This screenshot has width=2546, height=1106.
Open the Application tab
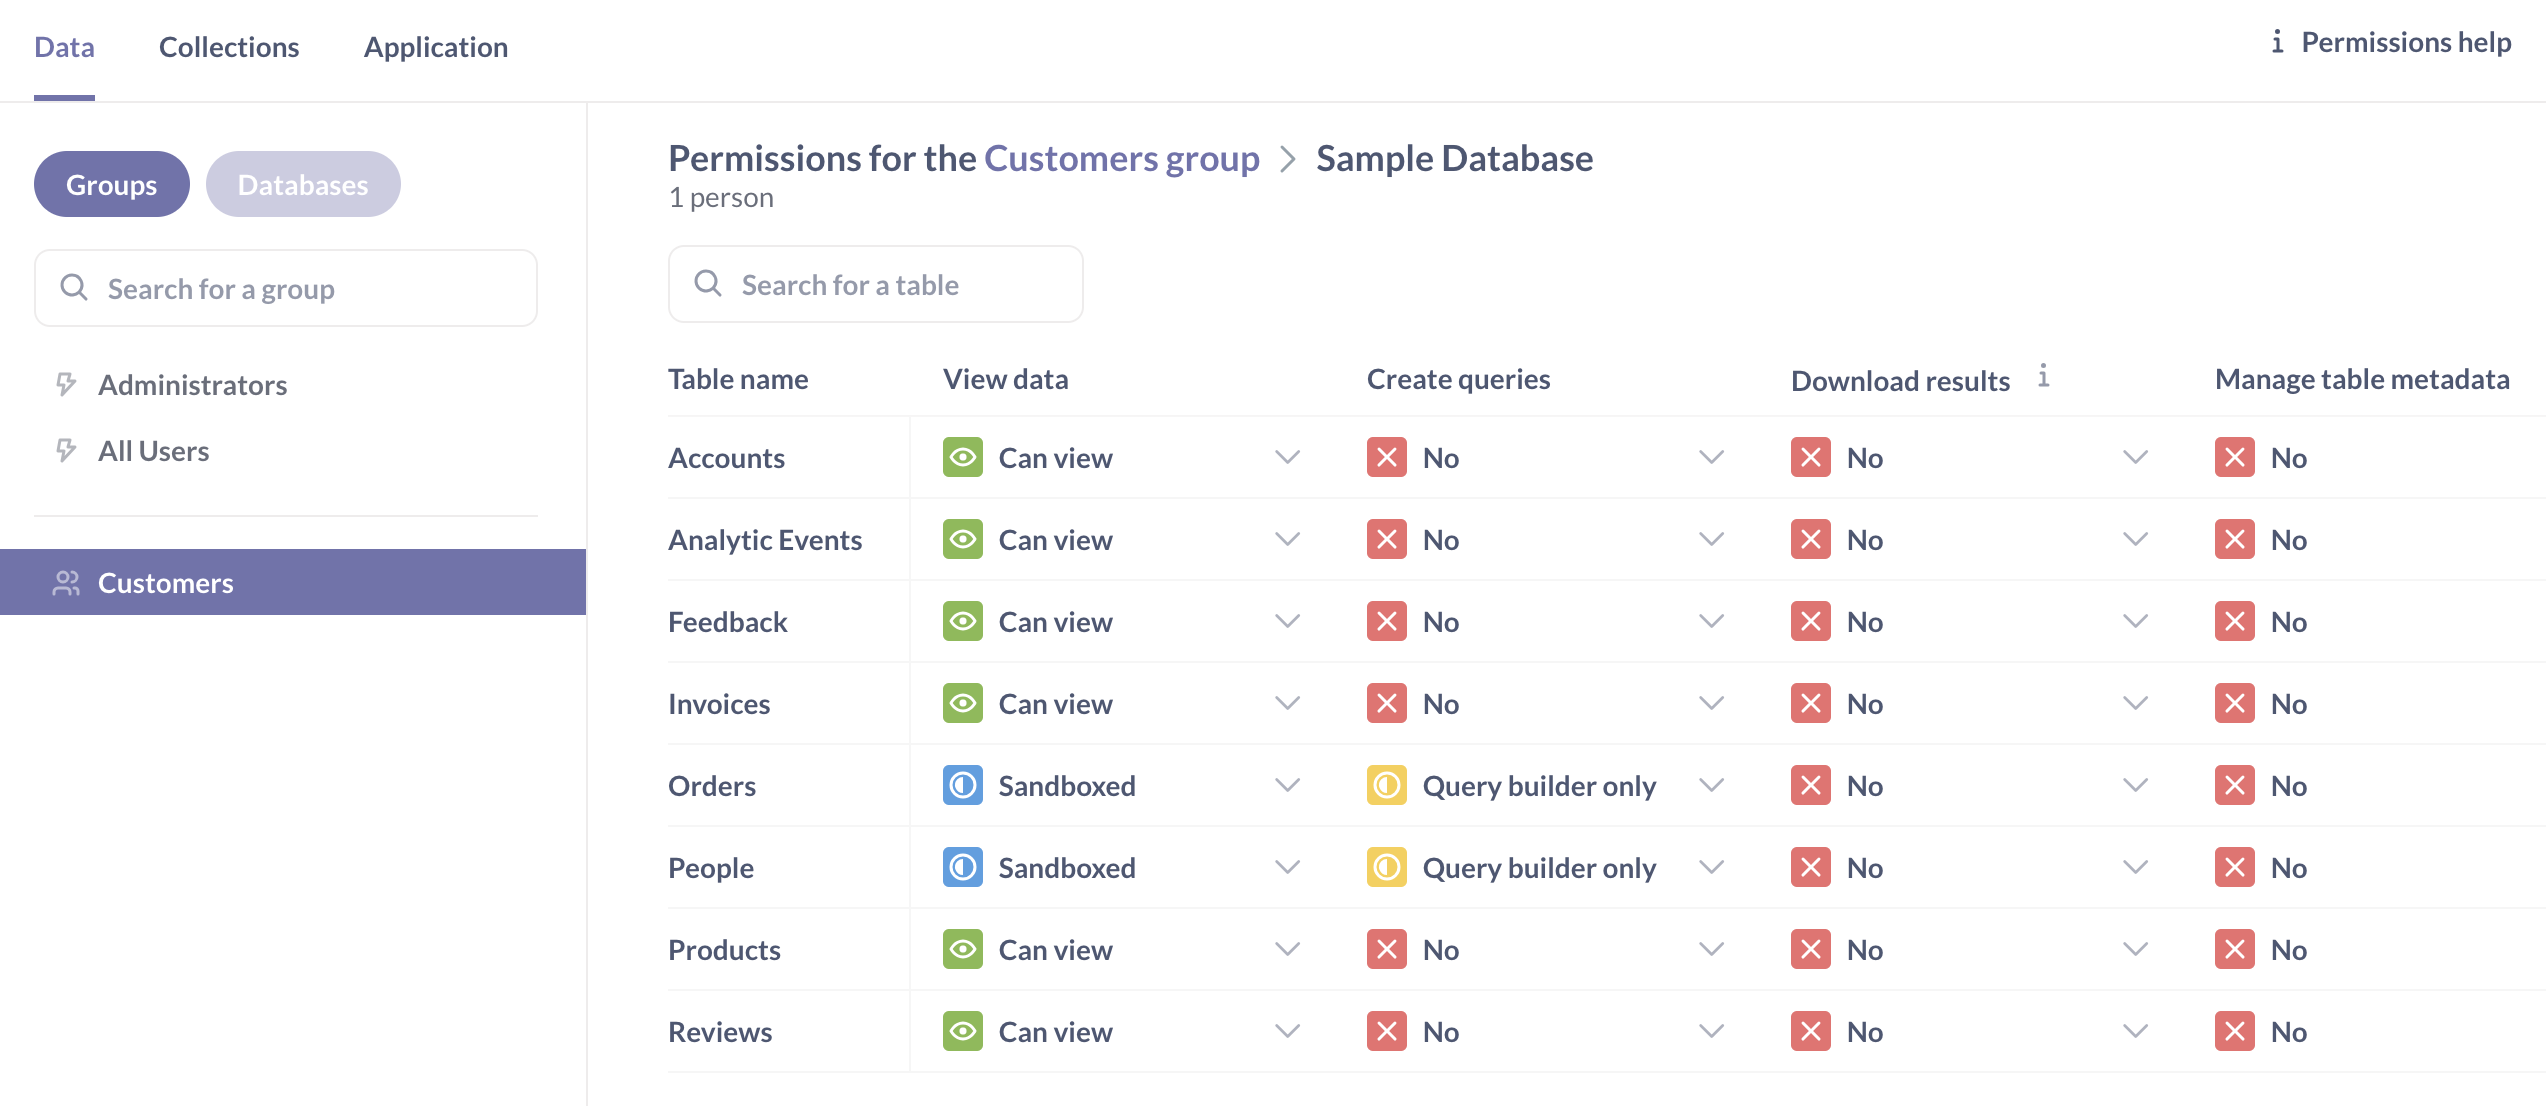[435, 47]
